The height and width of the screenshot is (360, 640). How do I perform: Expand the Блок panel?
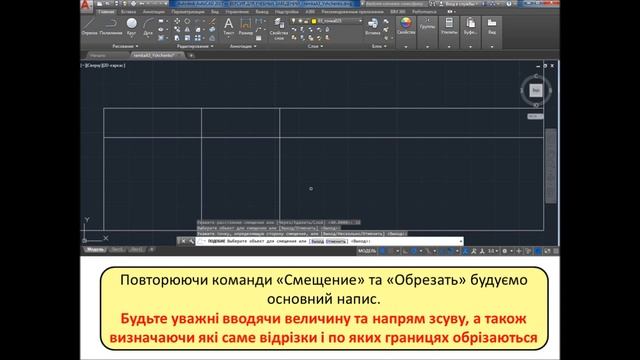coord(379,46)
